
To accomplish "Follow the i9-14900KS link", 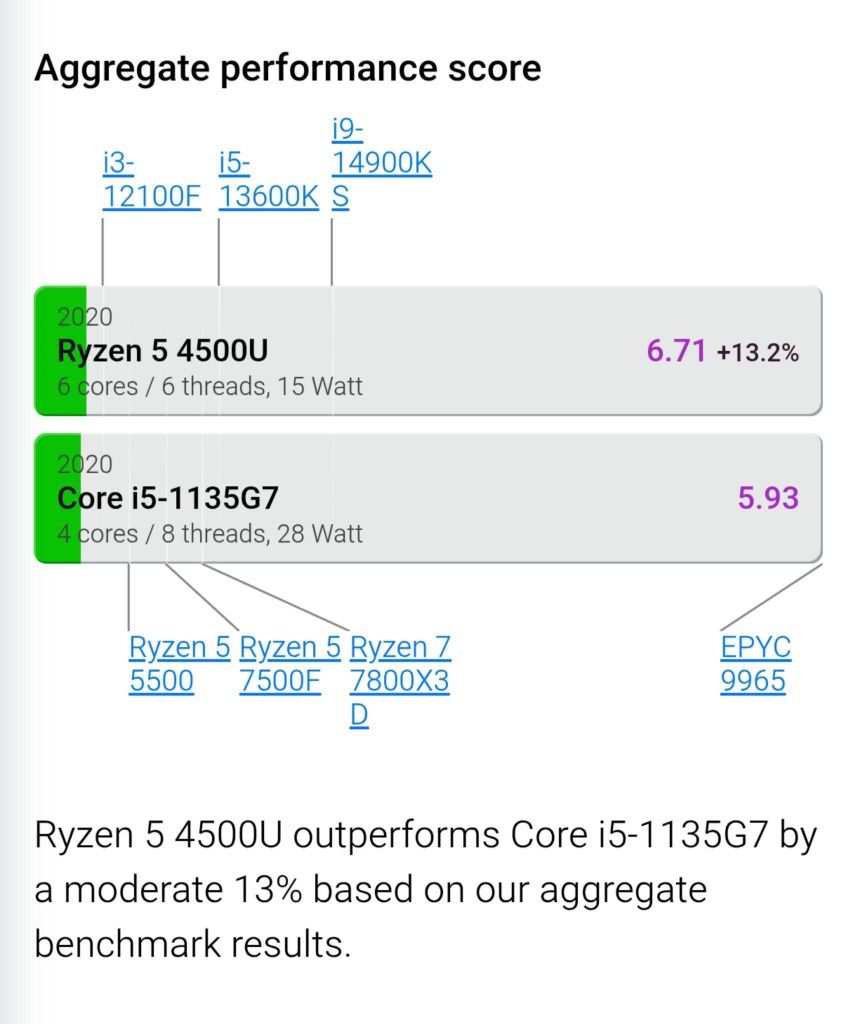I will point(381,163).
